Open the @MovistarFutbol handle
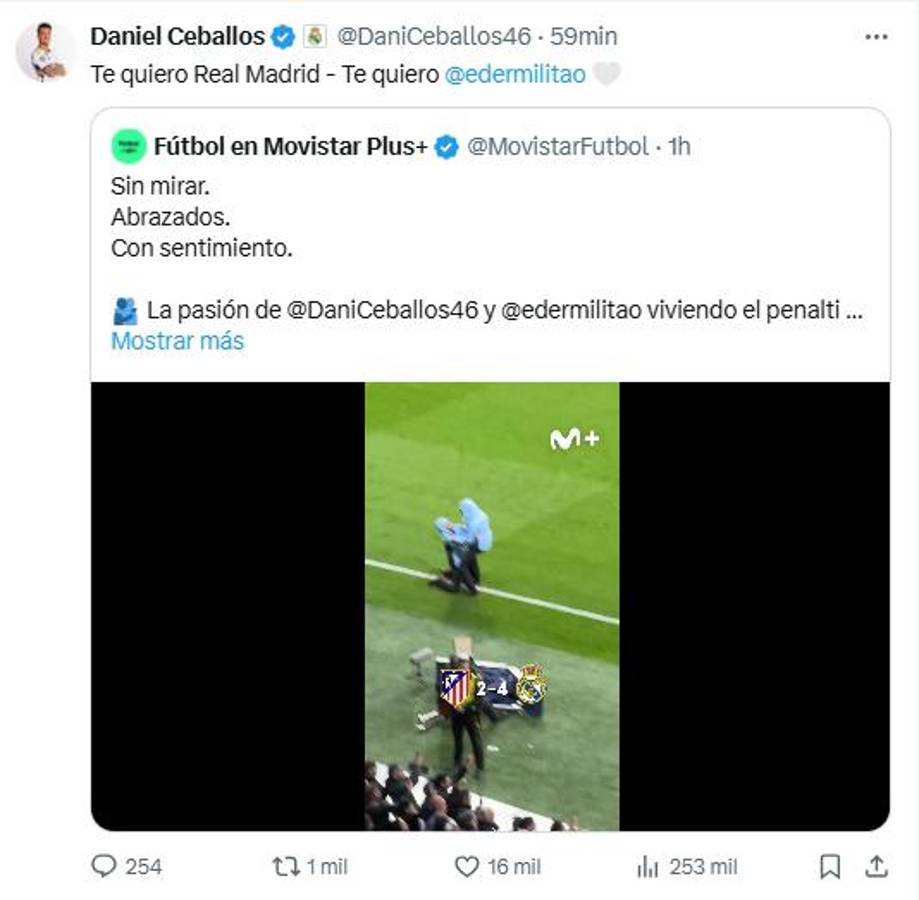The width and height of the screenshot is (919, 900). pyautogui.click(x=558, y=147)
